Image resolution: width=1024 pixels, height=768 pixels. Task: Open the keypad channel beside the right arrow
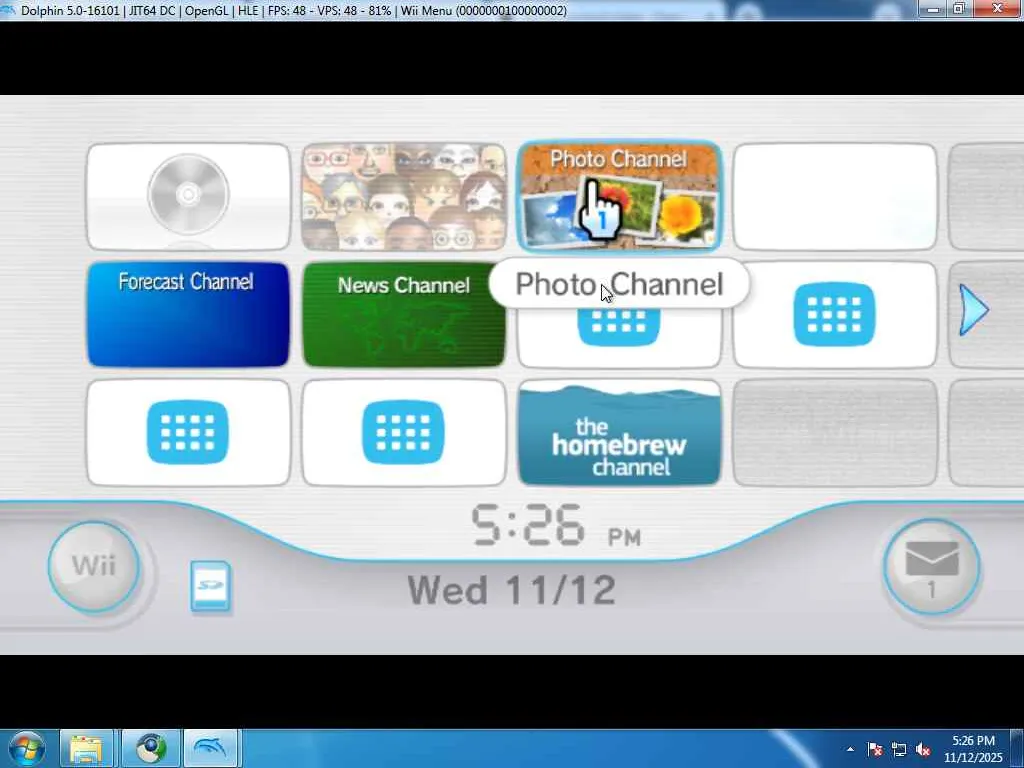pos(835,314)
